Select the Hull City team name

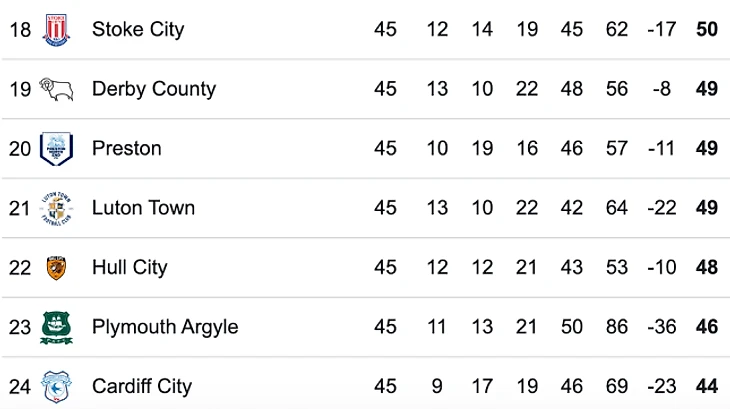(x=130, y=268)
